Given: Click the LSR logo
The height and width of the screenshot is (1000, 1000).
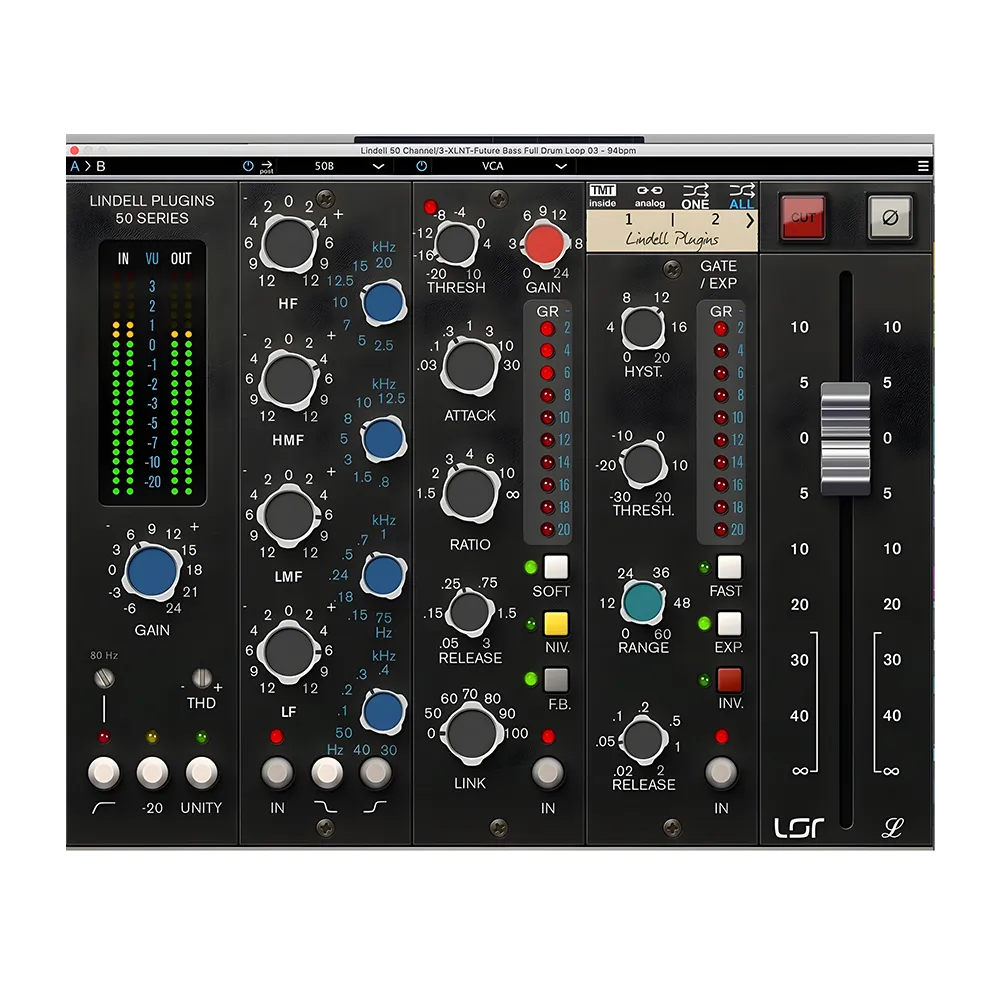Looking at the screenshot, I should coord(799,827).
